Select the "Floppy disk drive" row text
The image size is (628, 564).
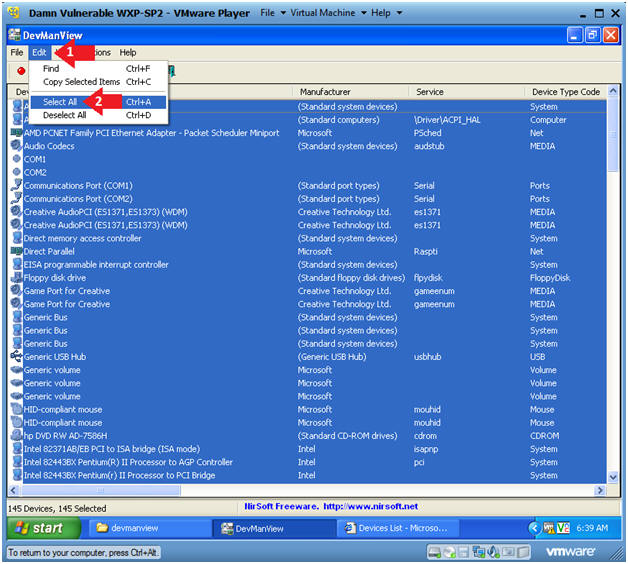point(55,277)
